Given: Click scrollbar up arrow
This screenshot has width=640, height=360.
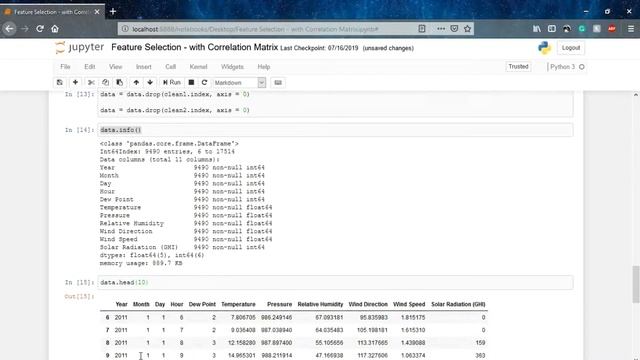Looking at the screenshot, I should point(636,95).
